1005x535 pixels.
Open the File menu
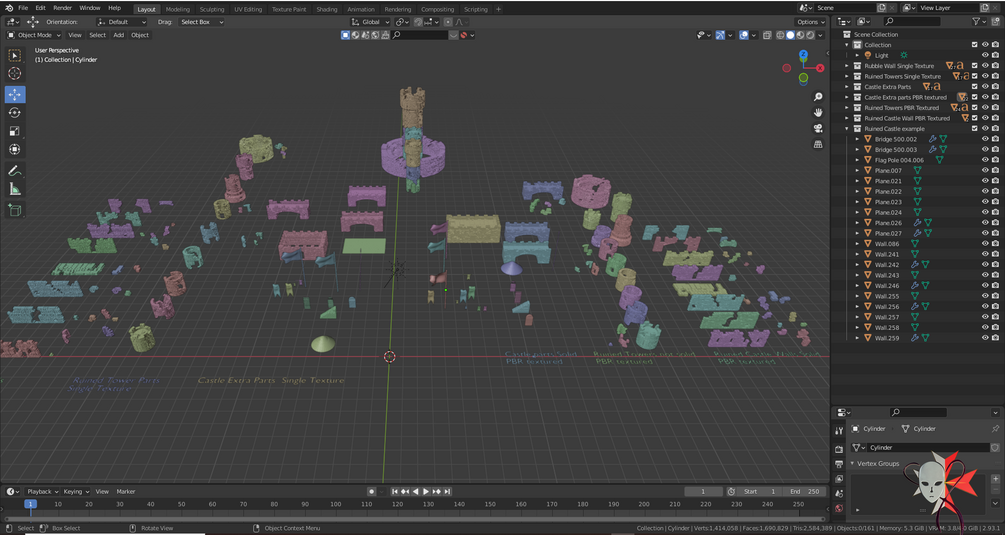tap(23, 8)
